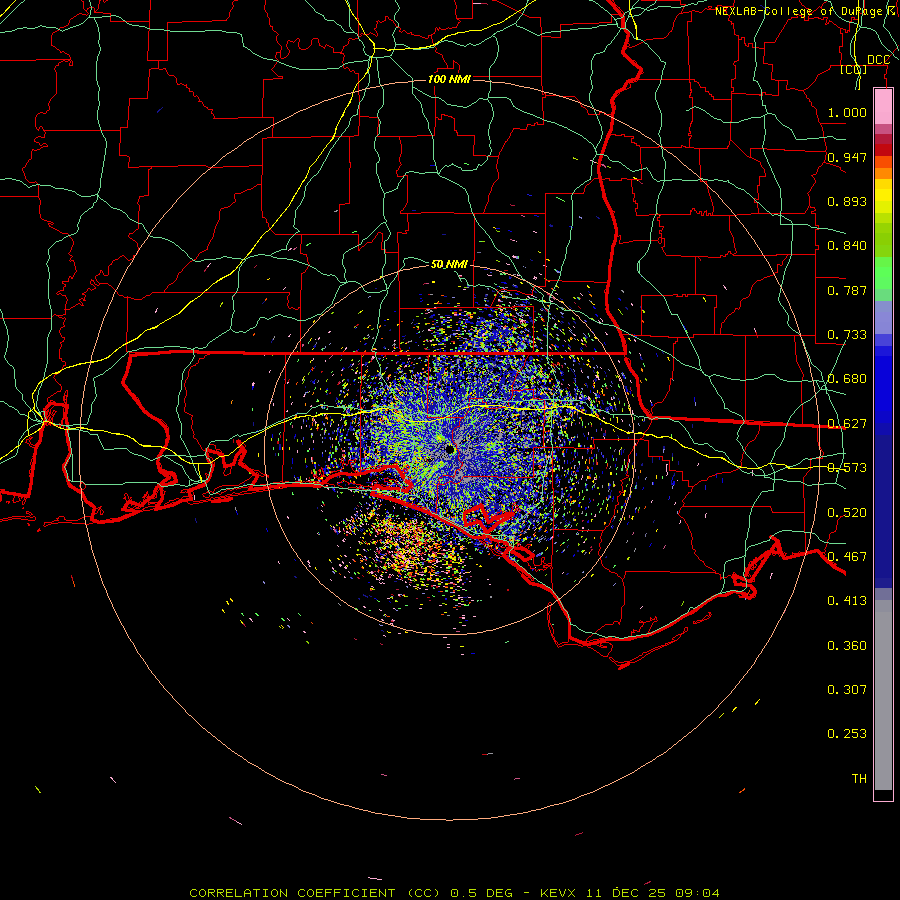
Task: Click the 0.360 legend value
Action: [847, 645]
